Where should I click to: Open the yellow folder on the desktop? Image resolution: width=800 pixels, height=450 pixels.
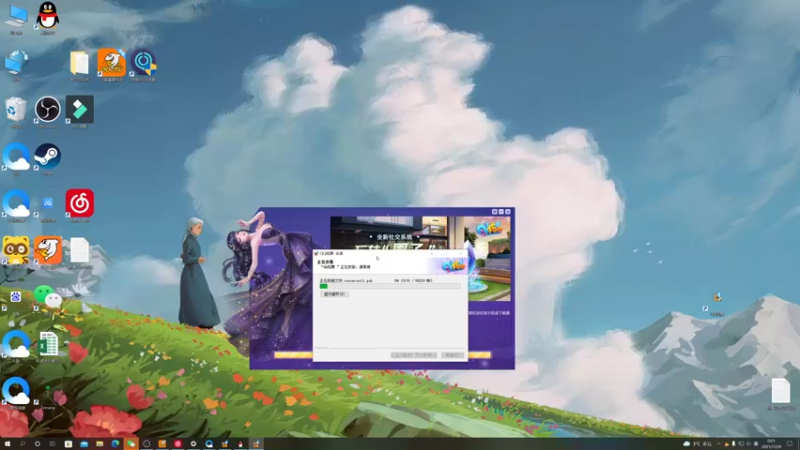79,64
